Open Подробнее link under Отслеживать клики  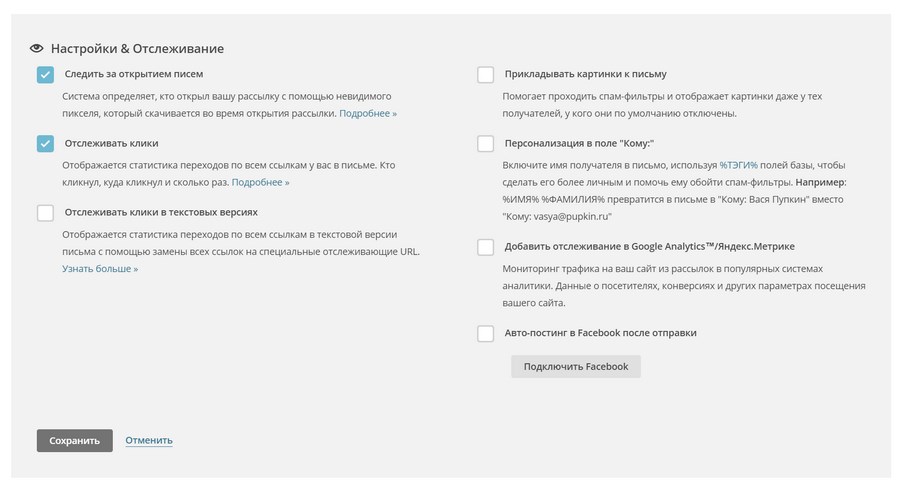(260, 183)
